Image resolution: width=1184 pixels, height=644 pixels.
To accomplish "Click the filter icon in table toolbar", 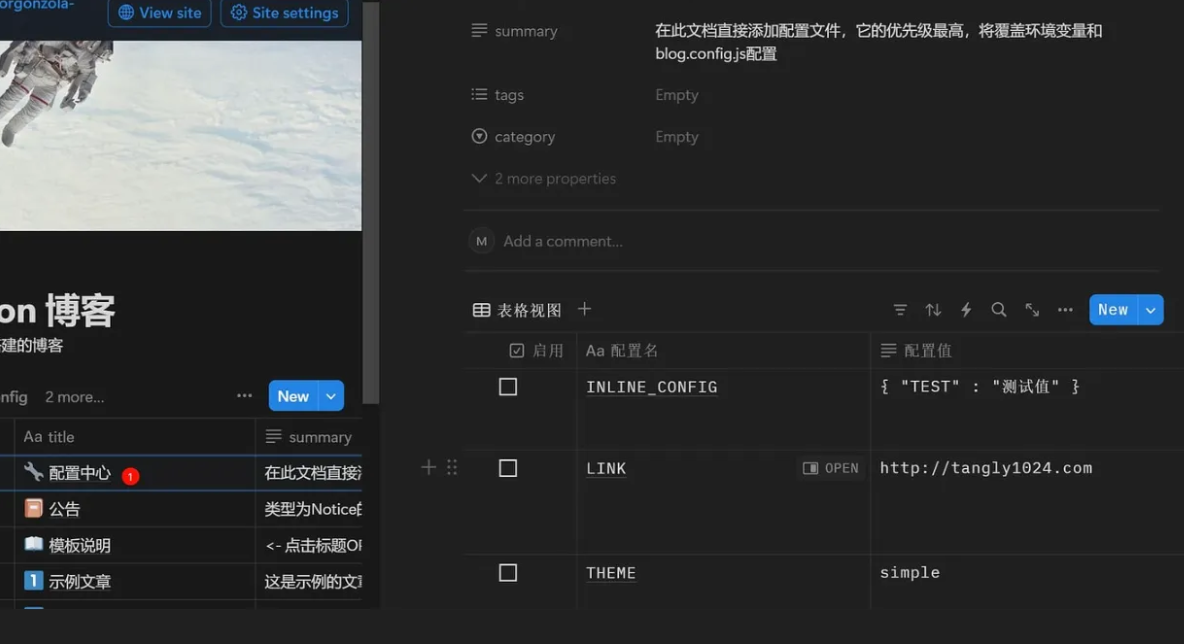I will pyautogui.click(x=900, y=310).
